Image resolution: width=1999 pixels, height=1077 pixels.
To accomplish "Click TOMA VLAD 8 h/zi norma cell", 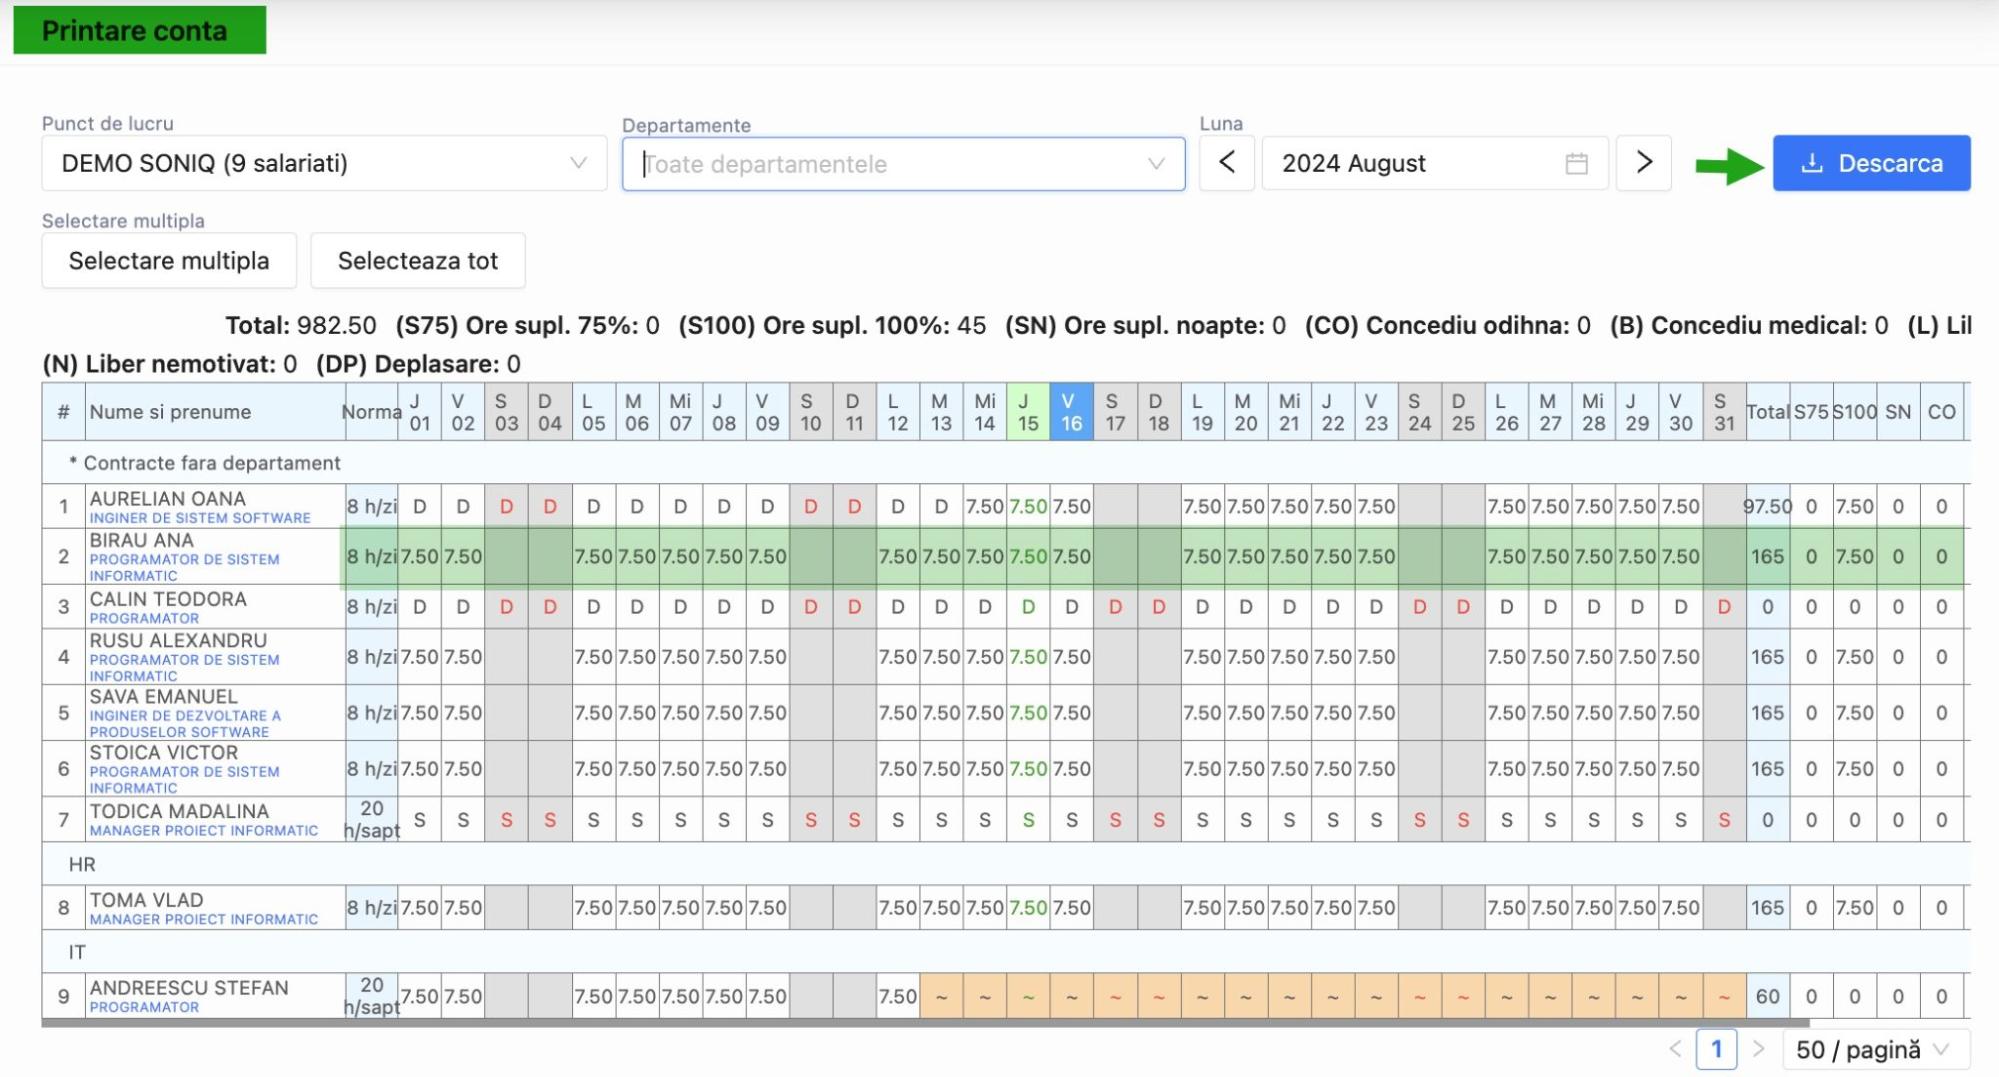I will [371, 908].
